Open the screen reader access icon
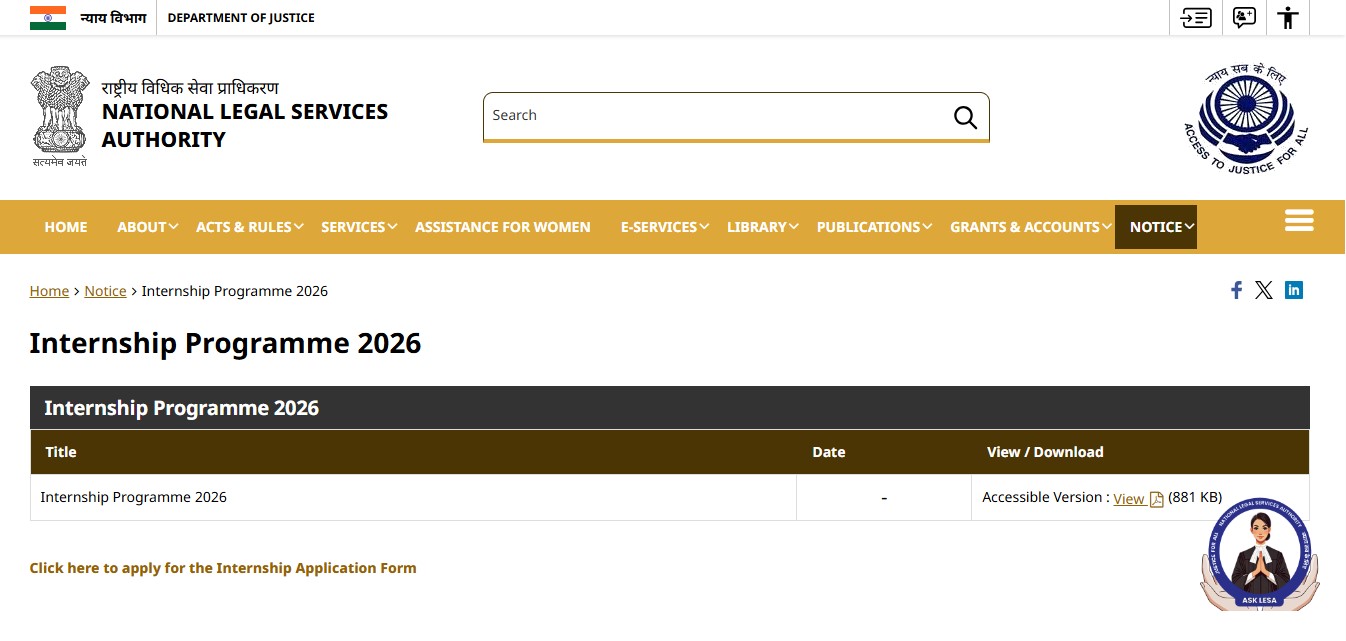This screenshot has width=1346, height=641. [1243, 17]
